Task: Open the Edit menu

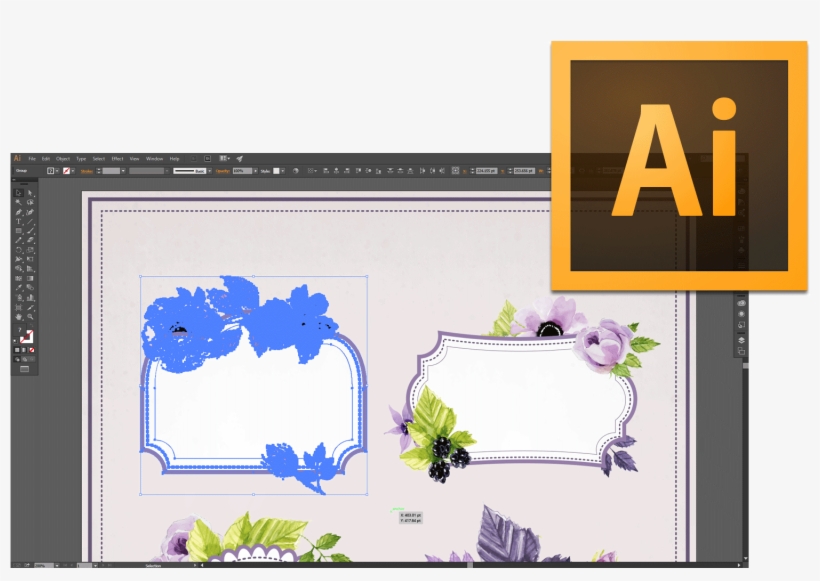Action: pos(46,158)
